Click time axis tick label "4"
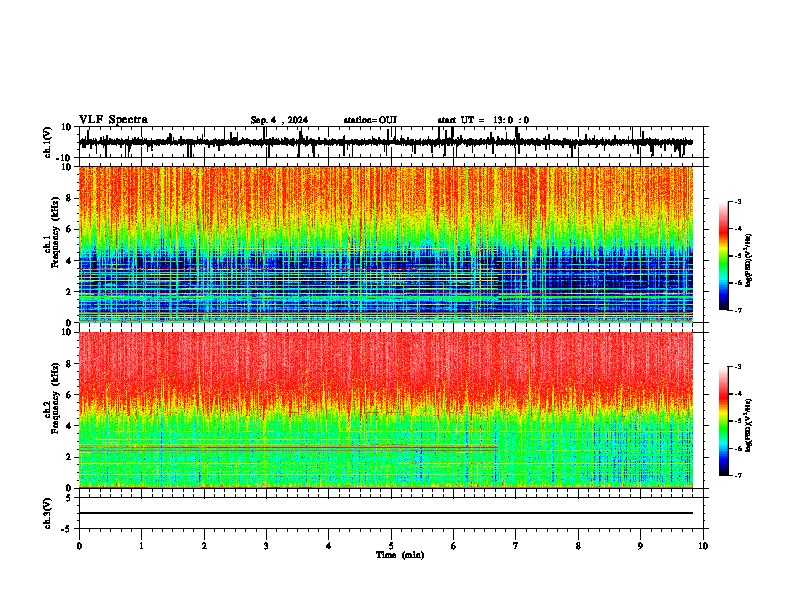The image size is (792, 612). click(329, 546)
